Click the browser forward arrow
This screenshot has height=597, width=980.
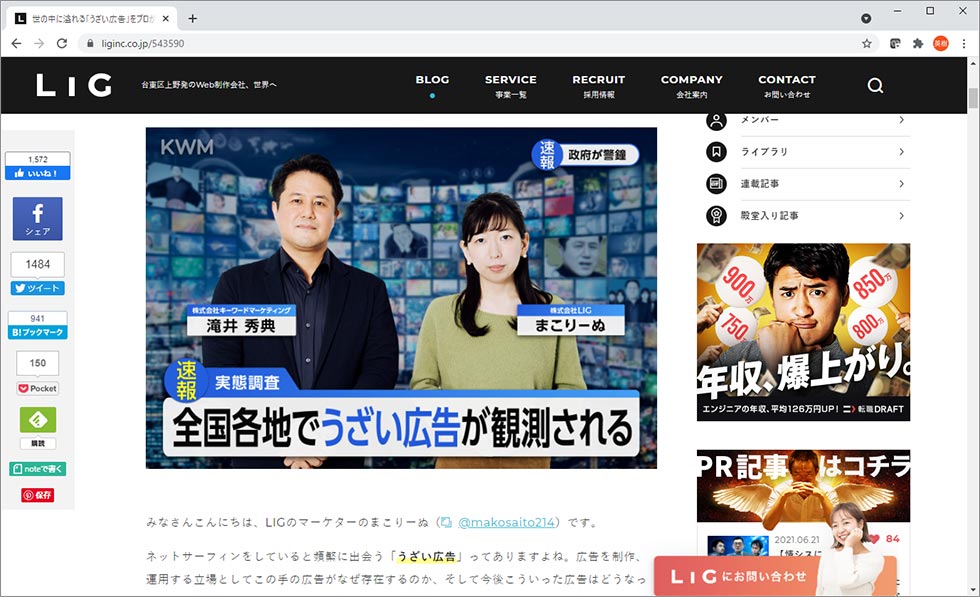(x=39, y=43)
